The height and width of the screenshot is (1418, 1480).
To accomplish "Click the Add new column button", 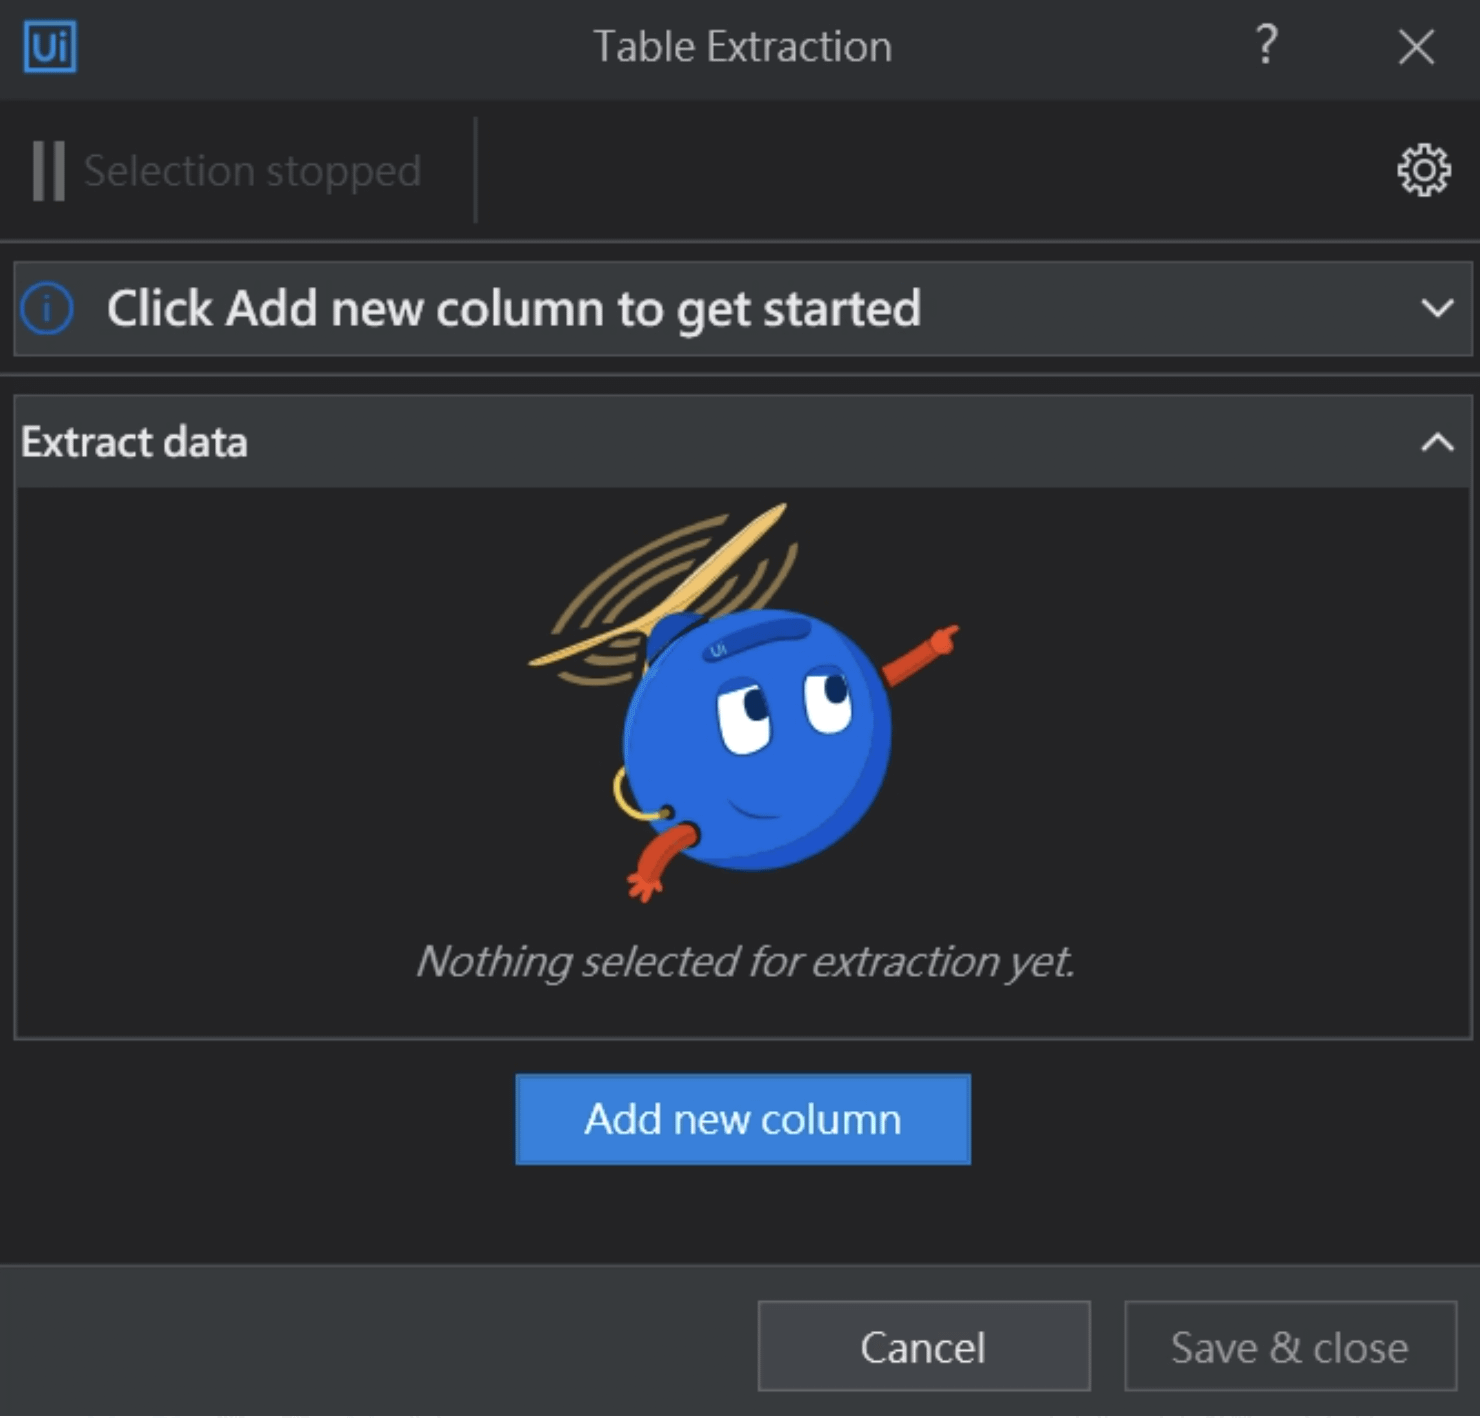I will pyautogui.click(x=742, y=1119).
